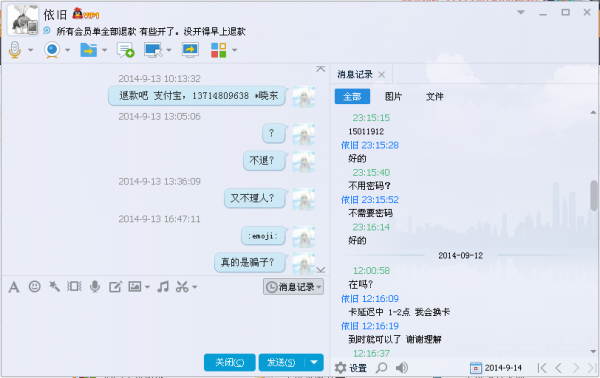Toggle the 消息记录 history button
Image resolution: width=600 pixels, height=378 pixels.
coord(293,287)
